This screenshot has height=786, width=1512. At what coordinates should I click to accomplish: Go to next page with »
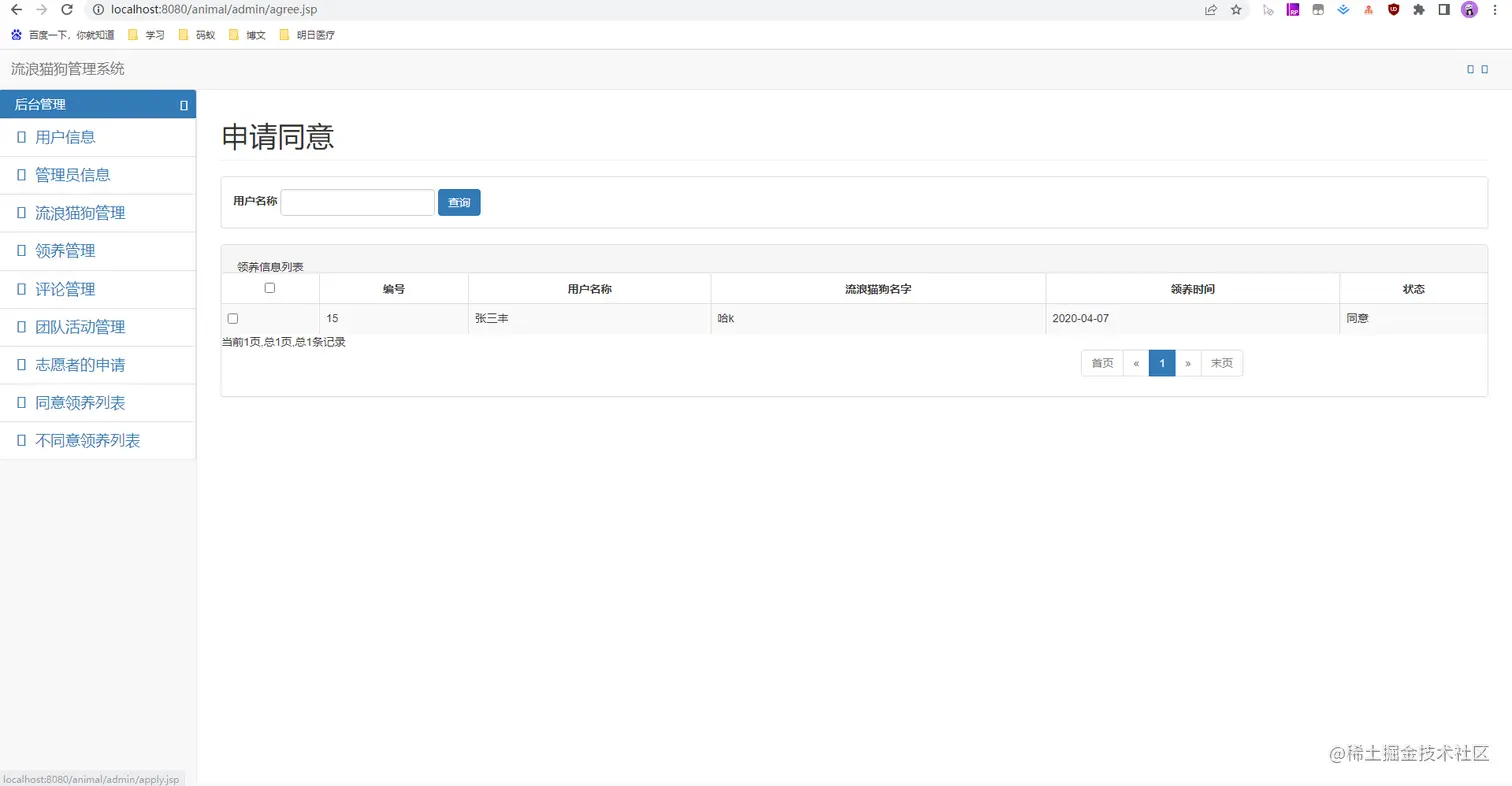click(x=1188, y=363)
